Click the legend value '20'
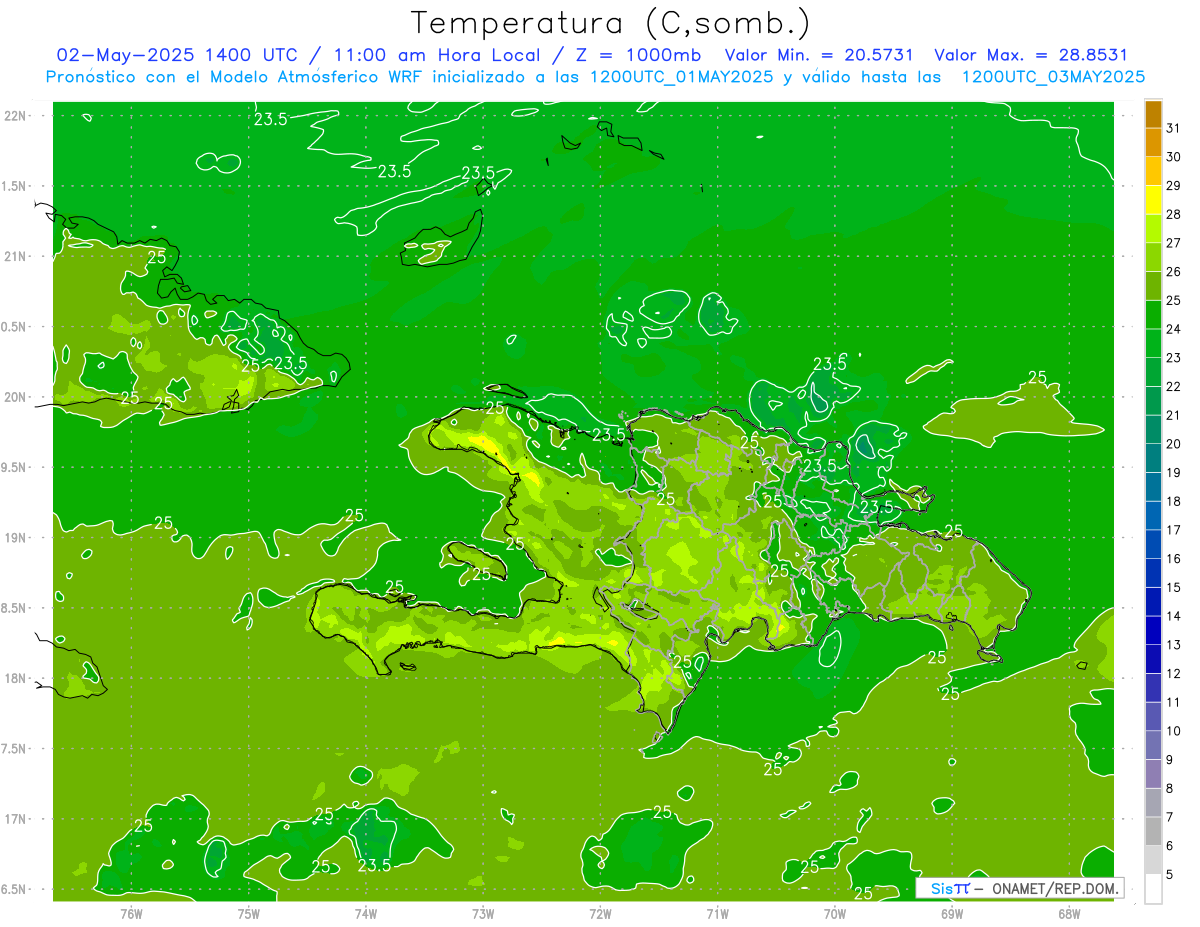Image resolution: width=1200 pixels, height=927 pixels. pos(1174,444)
